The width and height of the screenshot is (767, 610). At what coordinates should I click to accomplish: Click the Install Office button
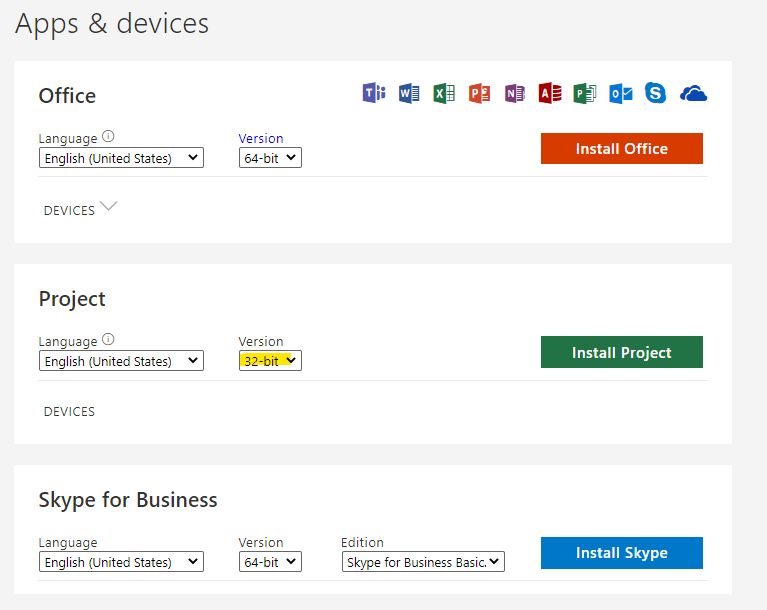point(622,149)
